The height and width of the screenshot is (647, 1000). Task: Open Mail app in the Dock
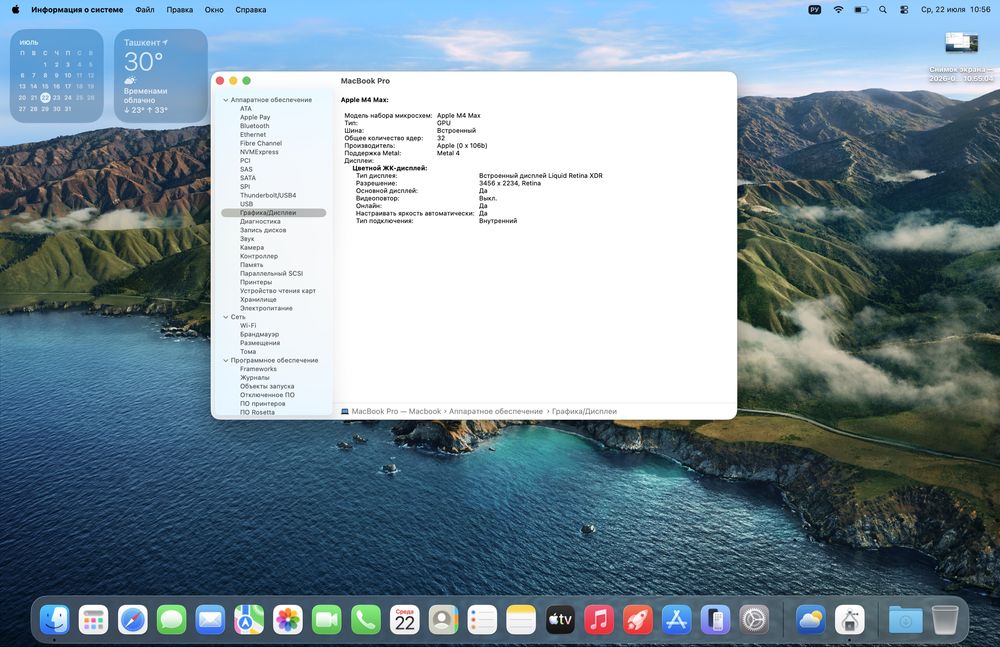click(210, 620)
